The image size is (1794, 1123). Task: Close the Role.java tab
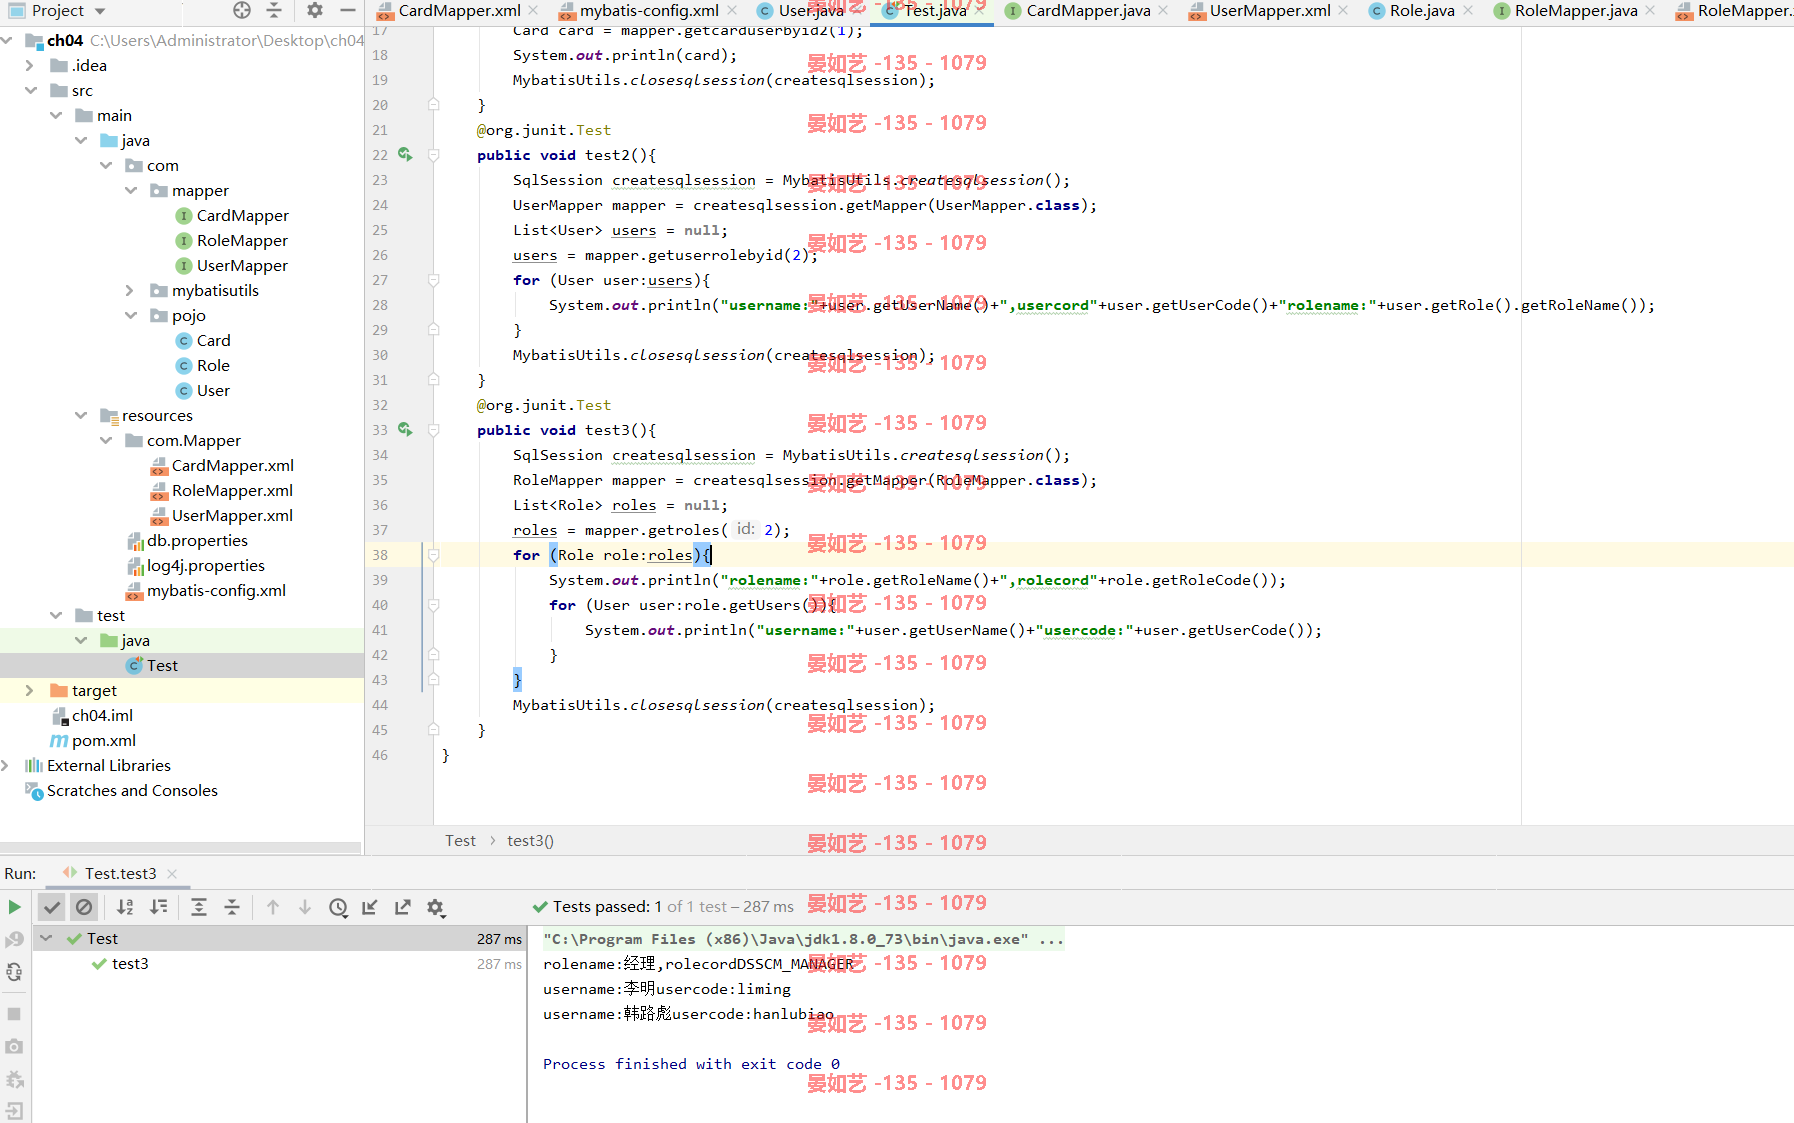pyautogui.click(x=1468, y=10)
